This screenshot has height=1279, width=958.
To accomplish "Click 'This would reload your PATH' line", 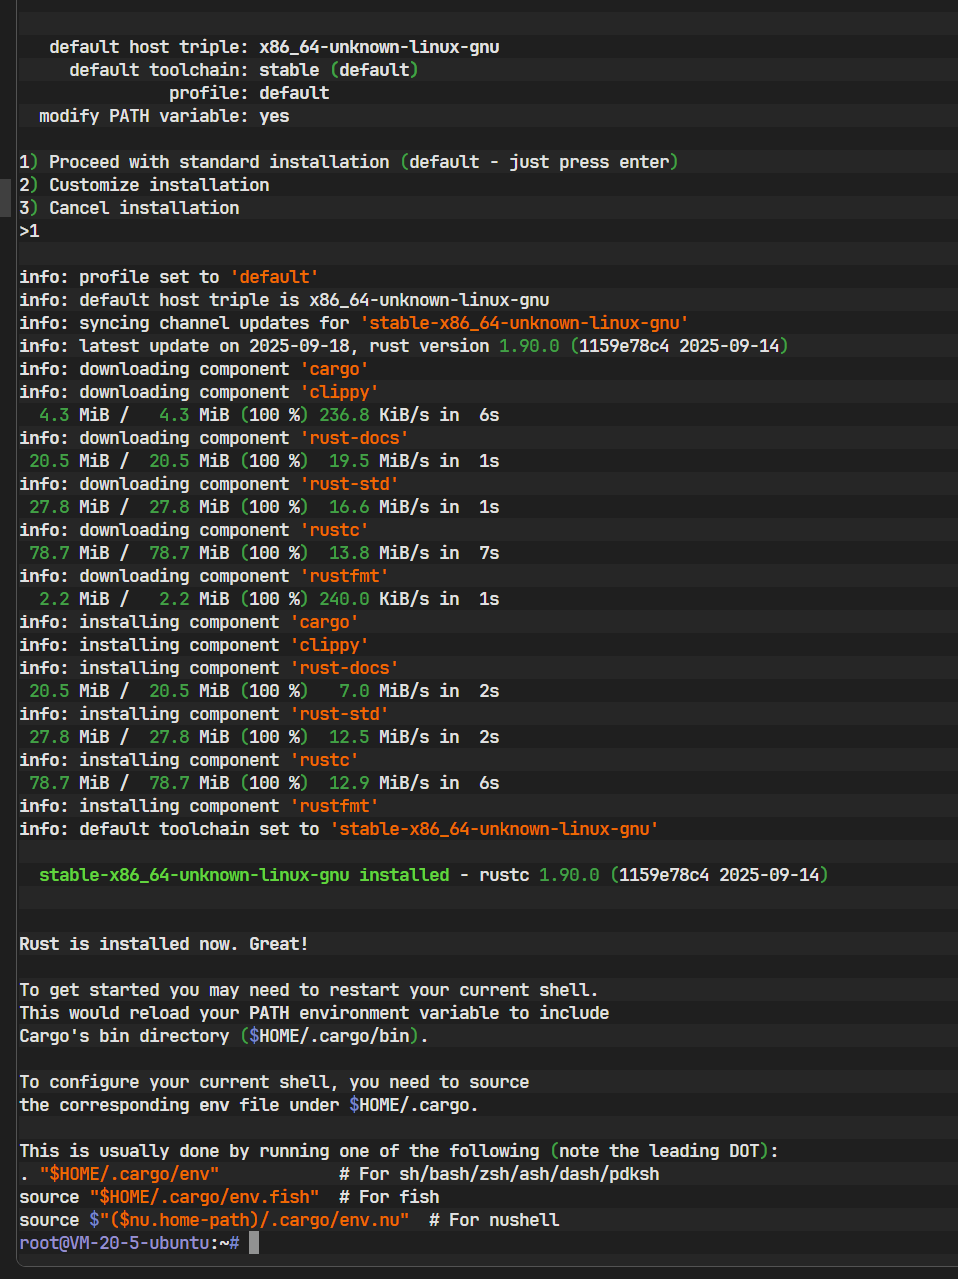I will coord(314,1013).
